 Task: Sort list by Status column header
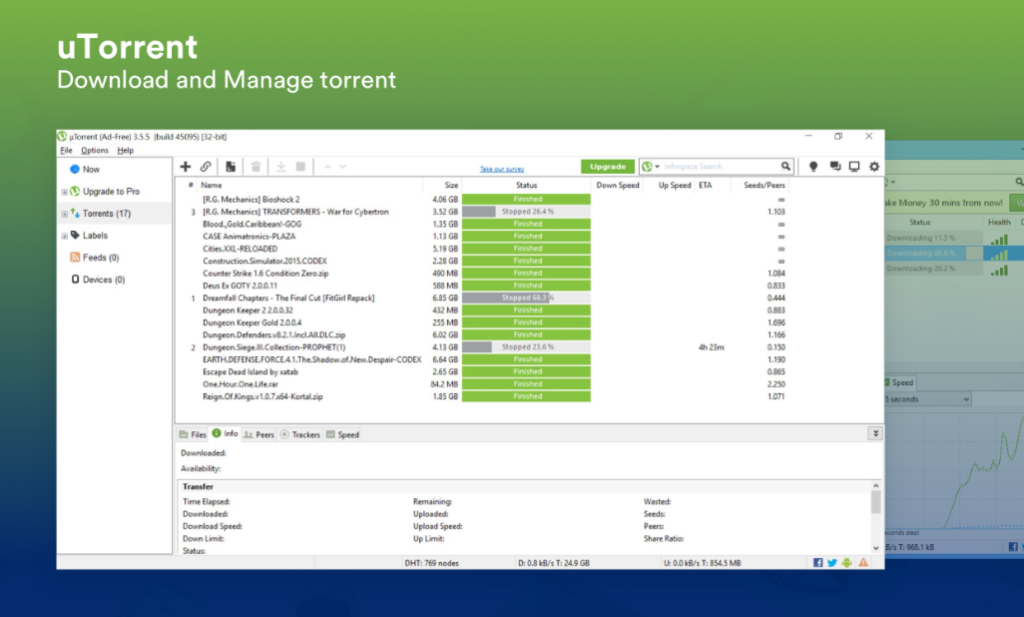(x=526, y=185)
